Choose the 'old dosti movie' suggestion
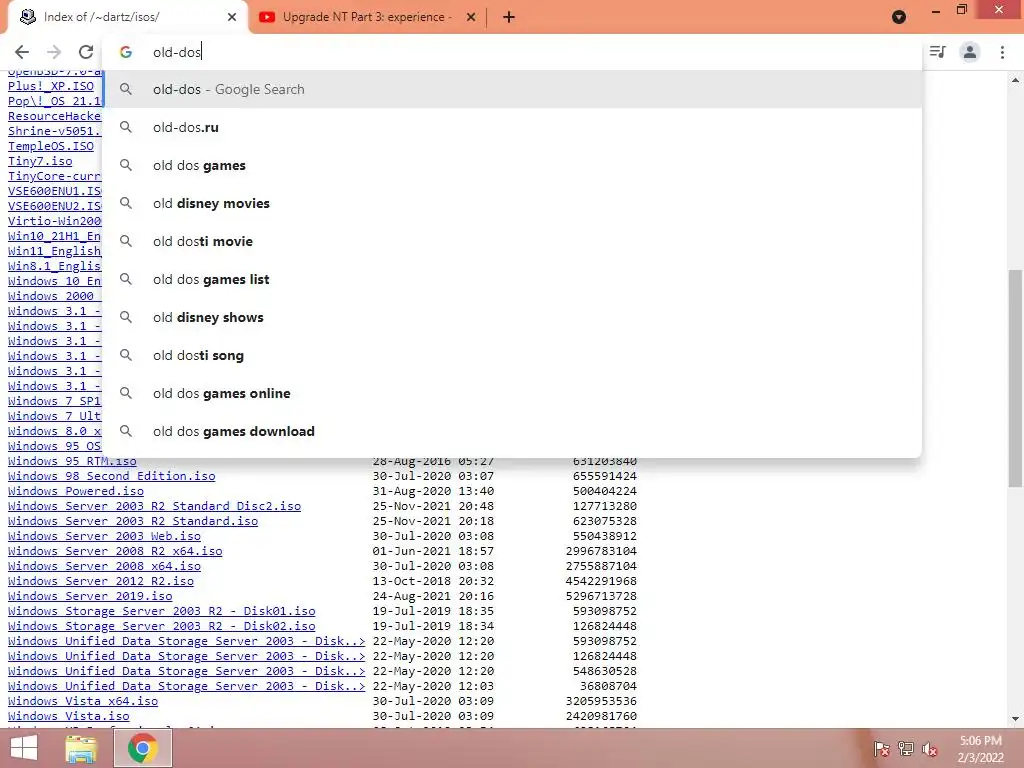The width and height of the screenshot is (1024, 768). [513, 241]
